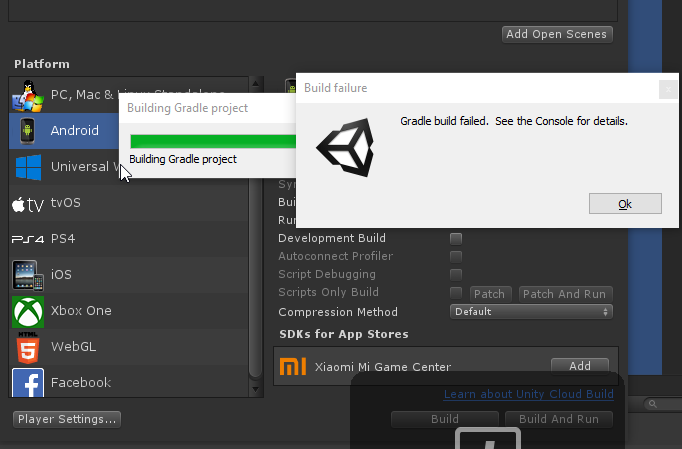The height and width of the screenshot is (449, 682).
Task: Select the Xbox One platform row
Action: coord(129,311)
